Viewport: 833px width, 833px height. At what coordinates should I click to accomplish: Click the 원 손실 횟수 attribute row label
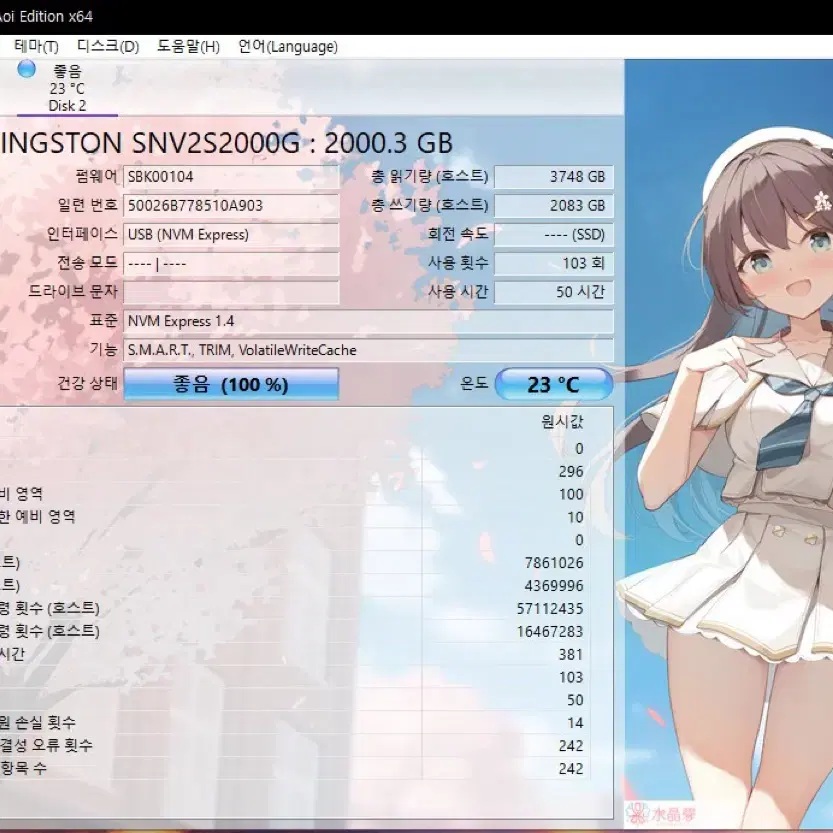(38, 722)
